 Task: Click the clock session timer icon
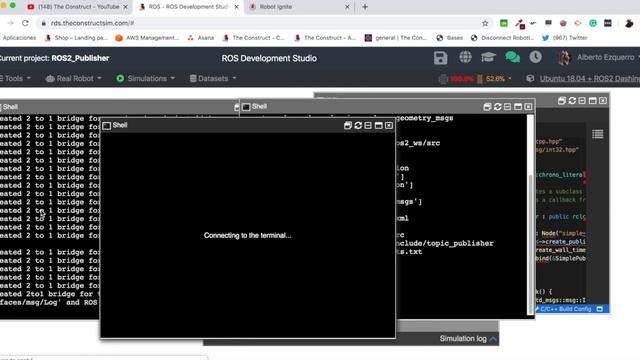coord(535,57)
